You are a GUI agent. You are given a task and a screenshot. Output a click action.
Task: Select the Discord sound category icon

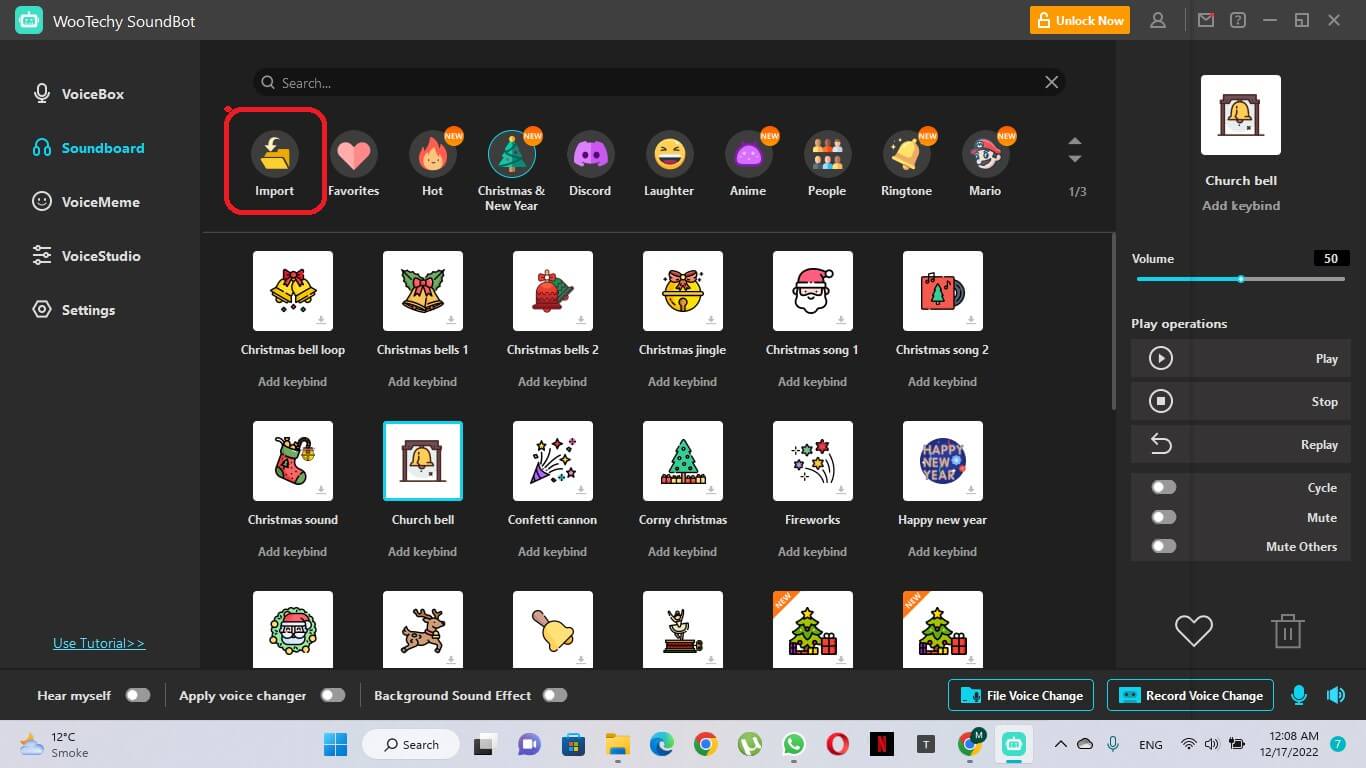(x=590, y=155)
